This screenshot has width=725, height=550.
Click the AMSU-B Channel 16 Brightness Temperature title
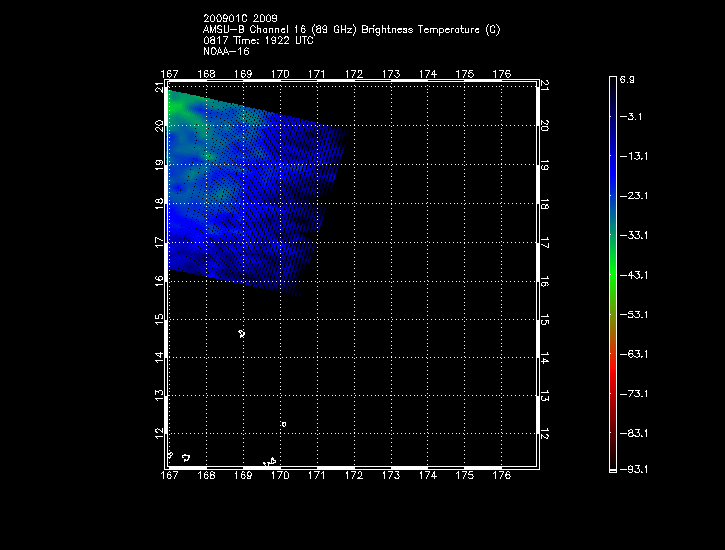click(x=351, y=30)
